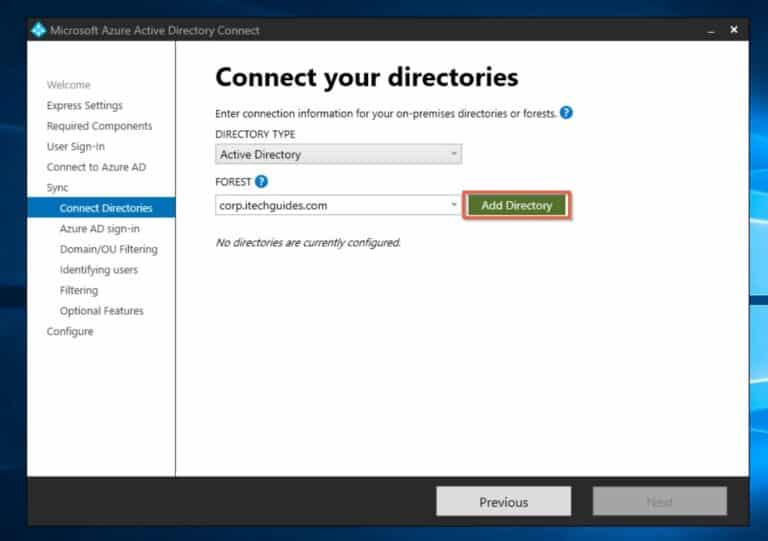Open the Forest combo box arrow
This screenshot has width=768, height=541.
(x=454, y=205)
